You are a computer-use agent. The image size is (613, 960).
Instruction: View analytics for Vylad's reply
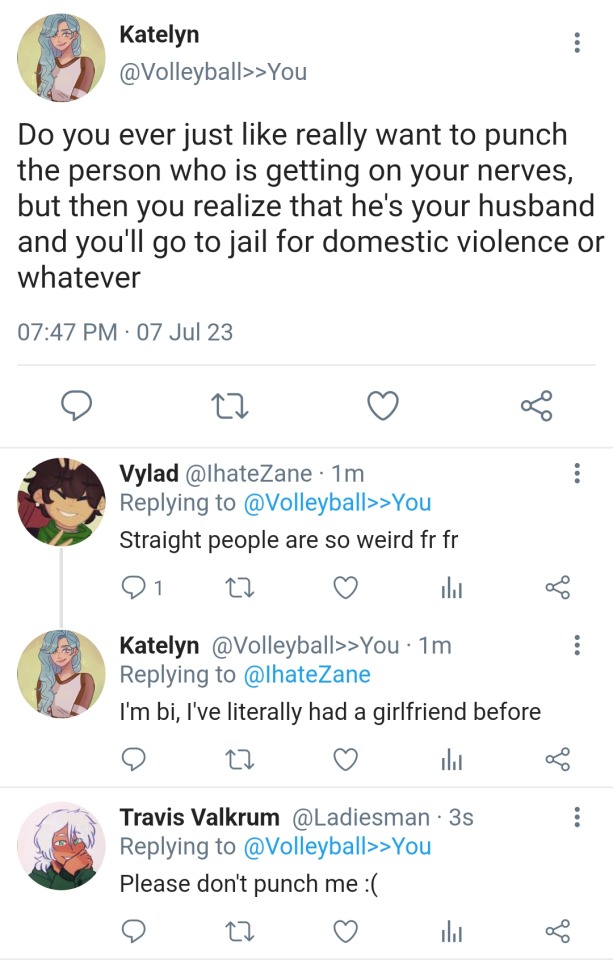[451, 589]
